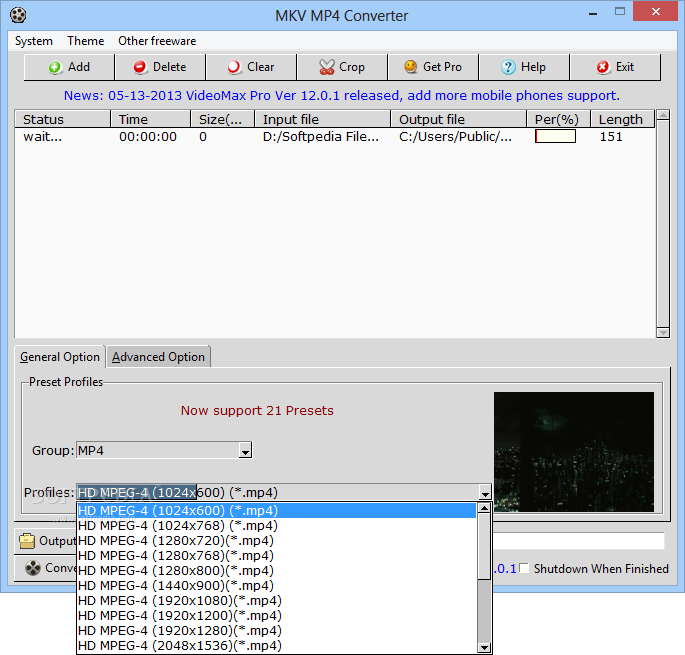Image resolution: width=685 pixels, height=655 pixels.
Task: Switch to General Option tab
Action: (60, 357)
